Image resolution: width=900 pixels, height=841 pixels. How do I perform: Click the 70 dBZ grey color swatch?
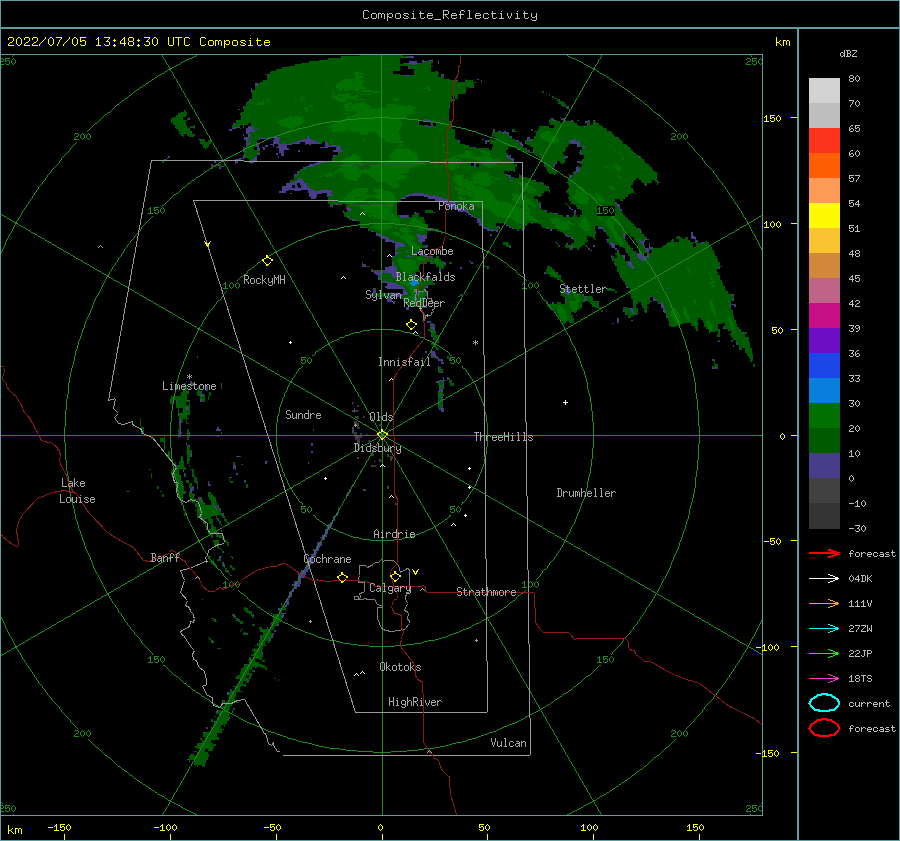click(824, 91)
